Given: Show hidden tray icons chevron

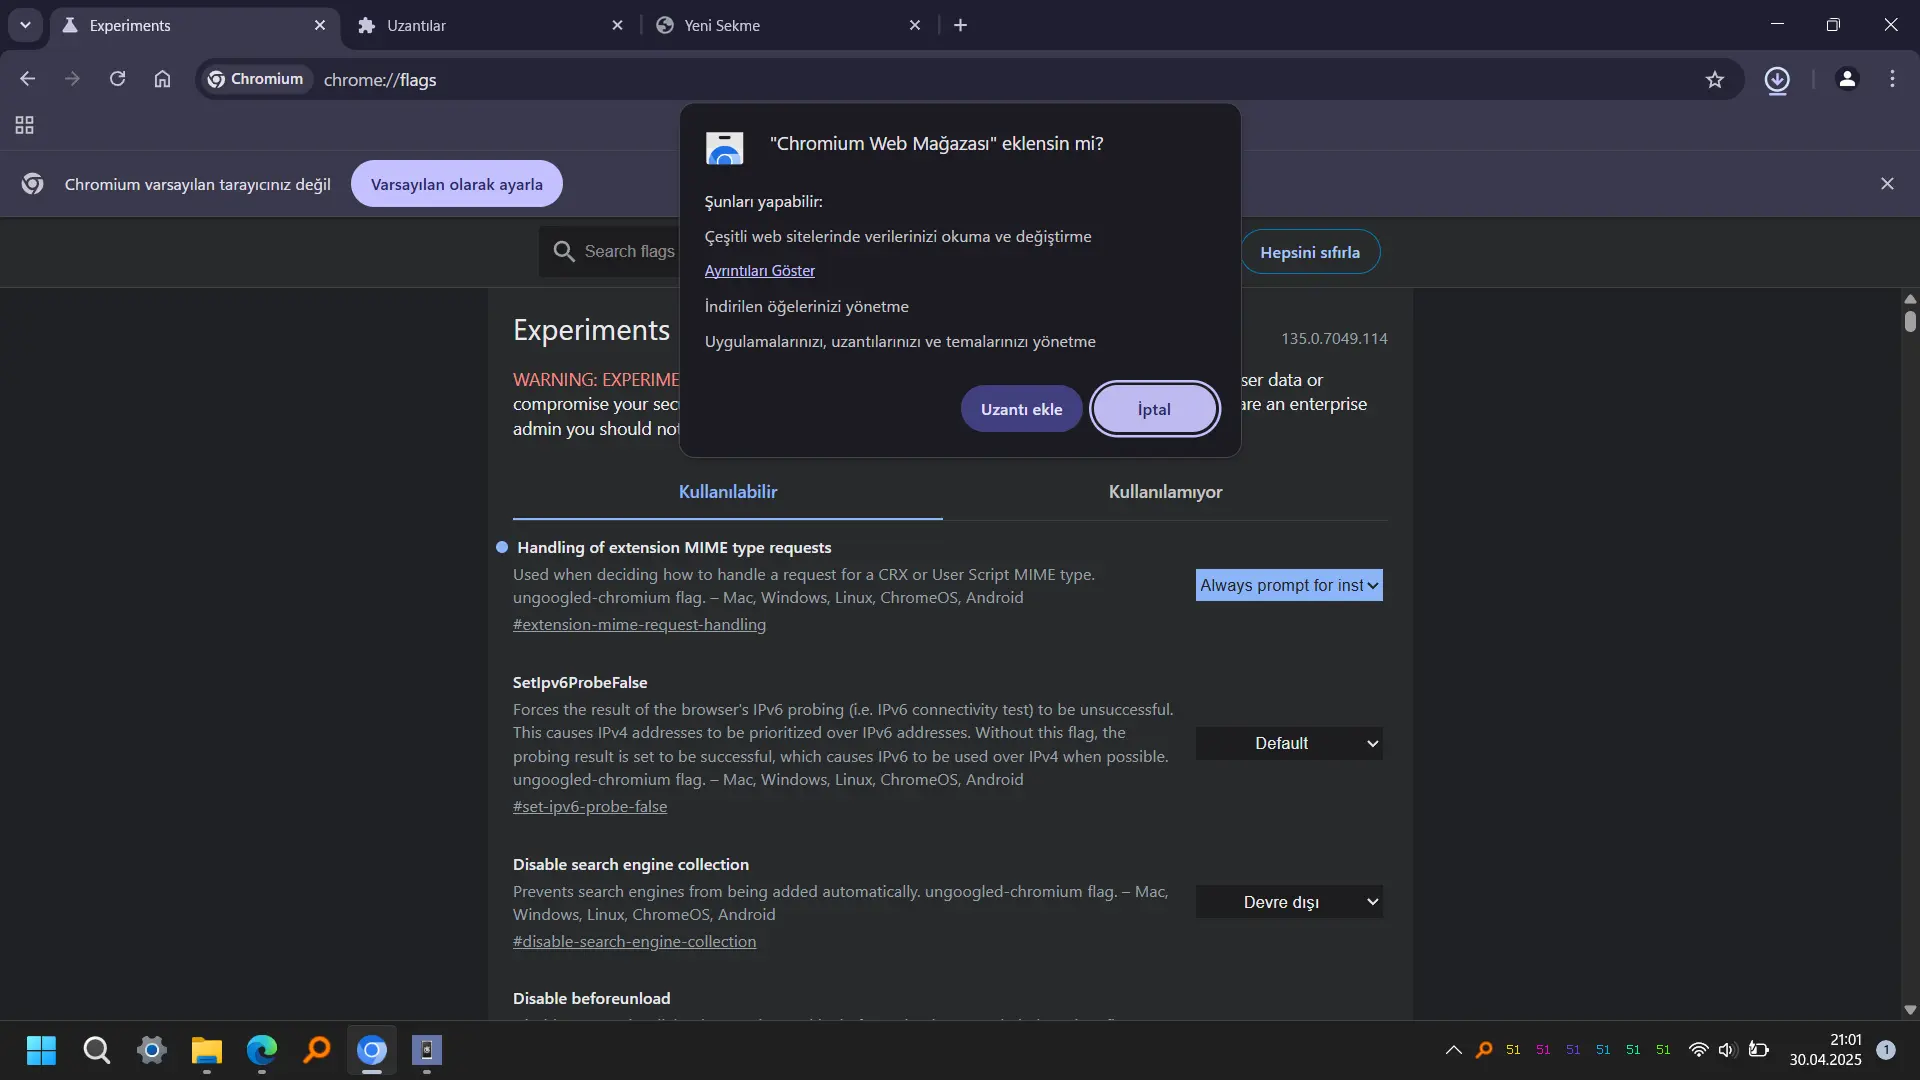Looking at the screenshot, I should (x=1454, y=1050).
